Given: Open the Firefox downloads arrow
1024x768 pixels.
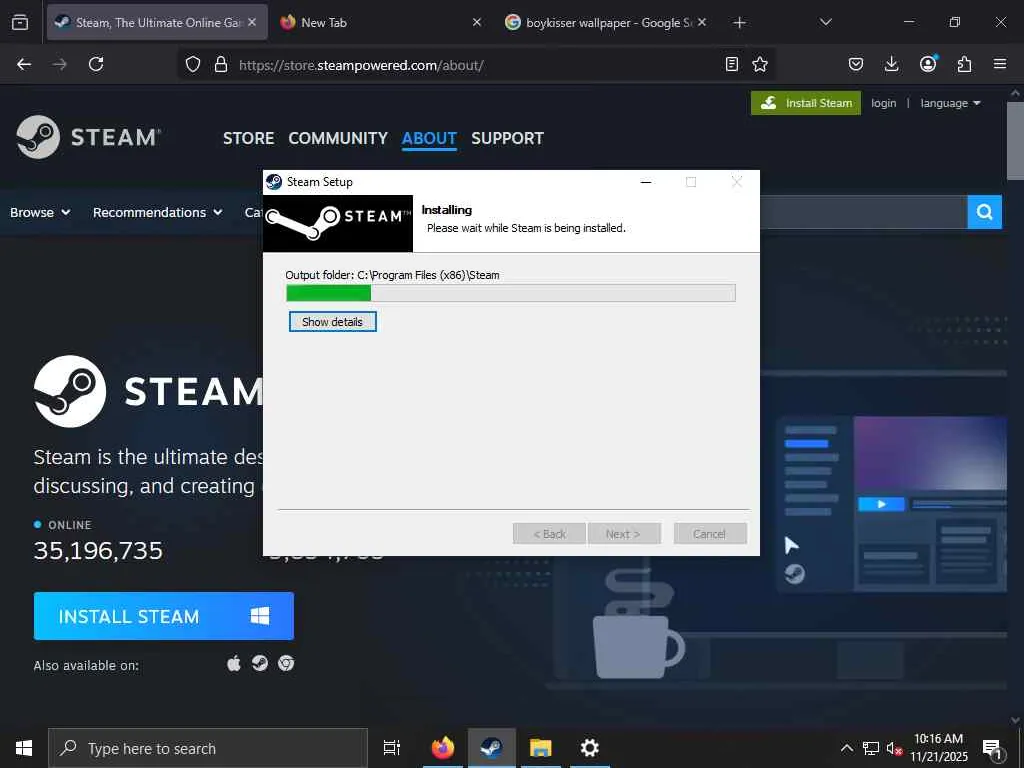Looking at the screenshot, I should point(891,64).
